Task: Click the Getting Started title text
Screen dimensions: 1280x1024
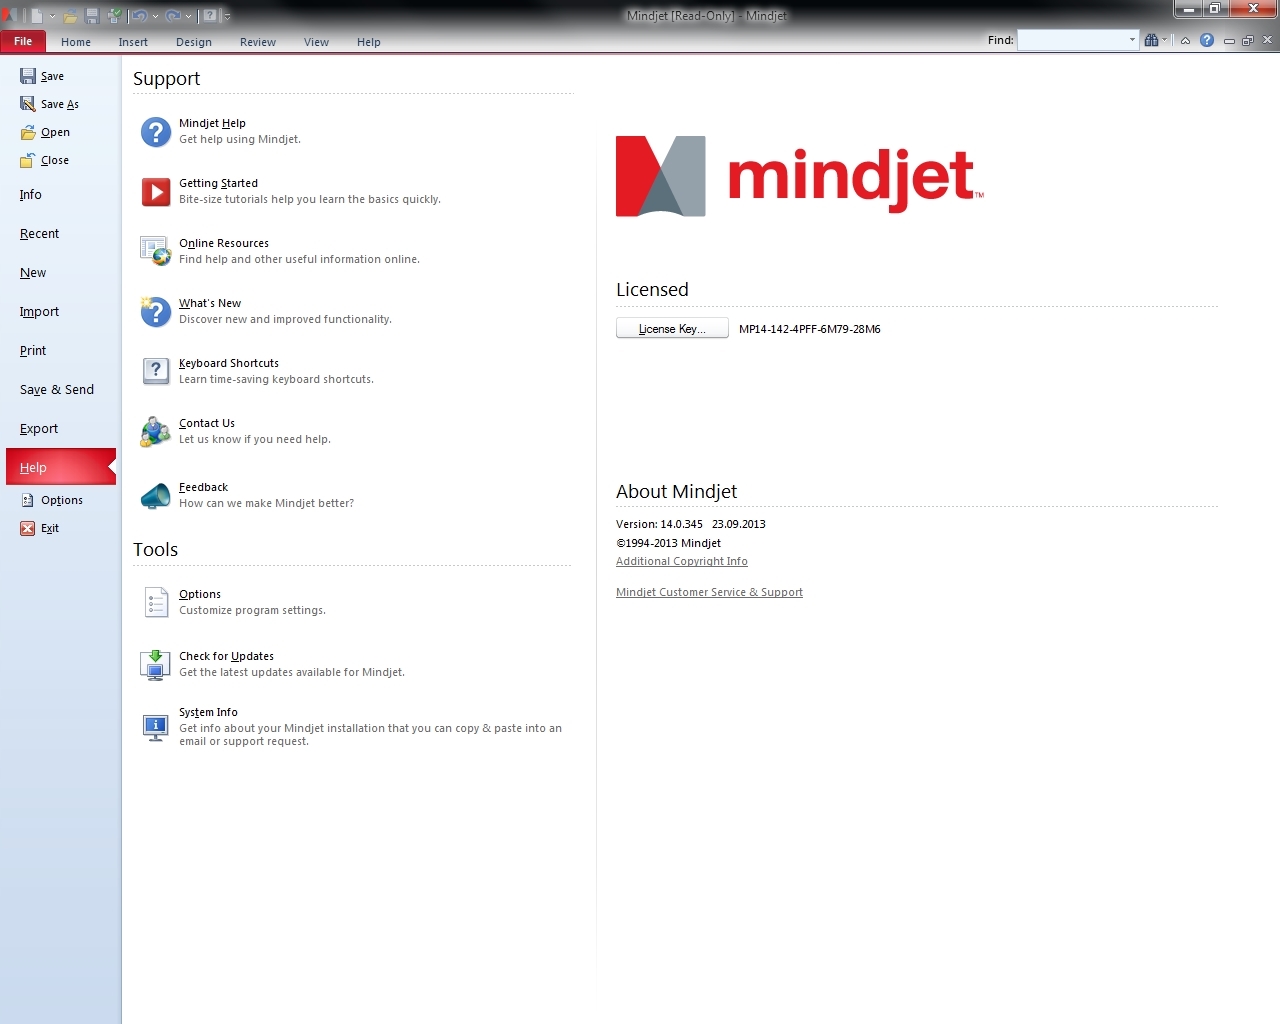Action: click(218, 184)
